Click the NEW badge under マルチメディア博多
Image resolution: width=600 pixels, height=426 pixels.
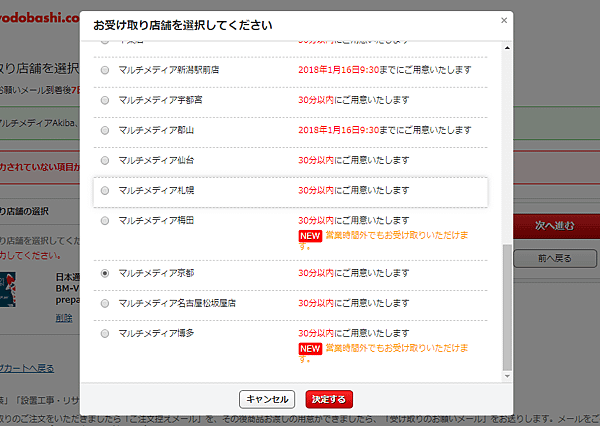pyautogui.click(x=310, y=349)
